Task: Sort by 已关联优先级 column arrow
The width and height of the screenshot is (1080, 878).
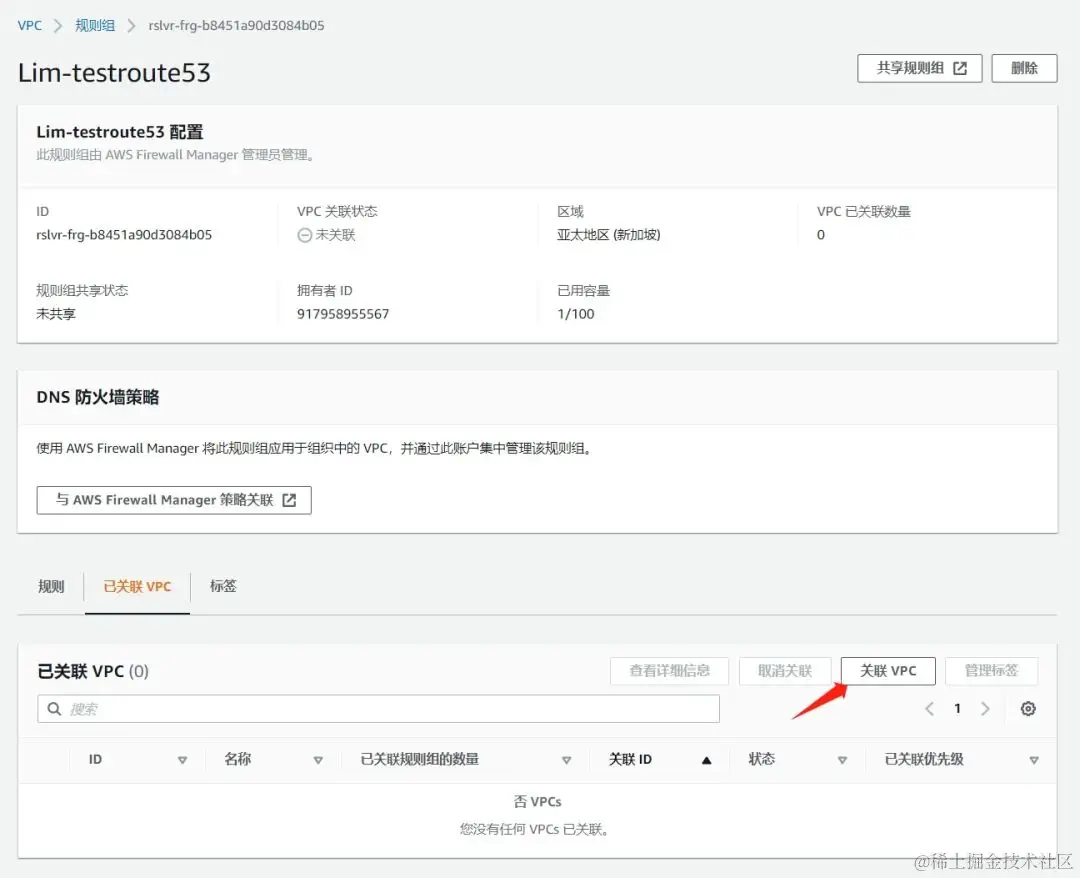Action: [1034, 760]
